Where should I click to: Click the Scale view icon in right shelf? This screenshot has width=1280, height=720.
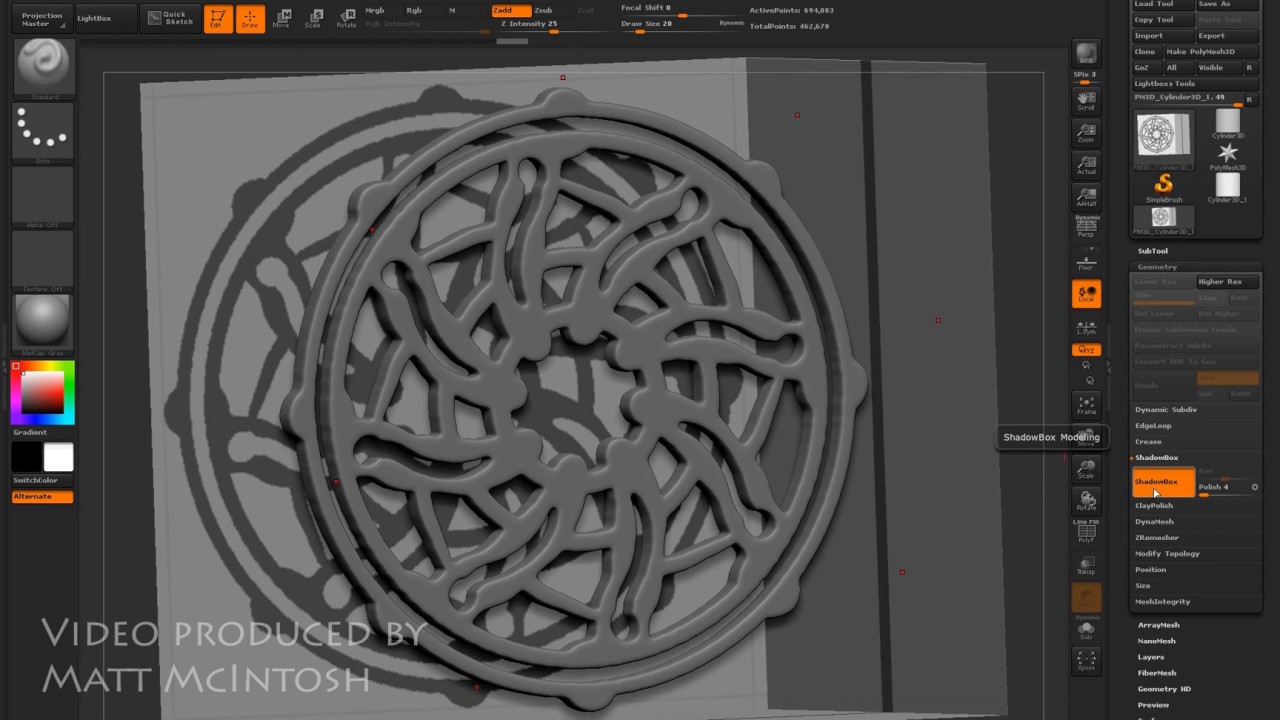[1086, 469]
